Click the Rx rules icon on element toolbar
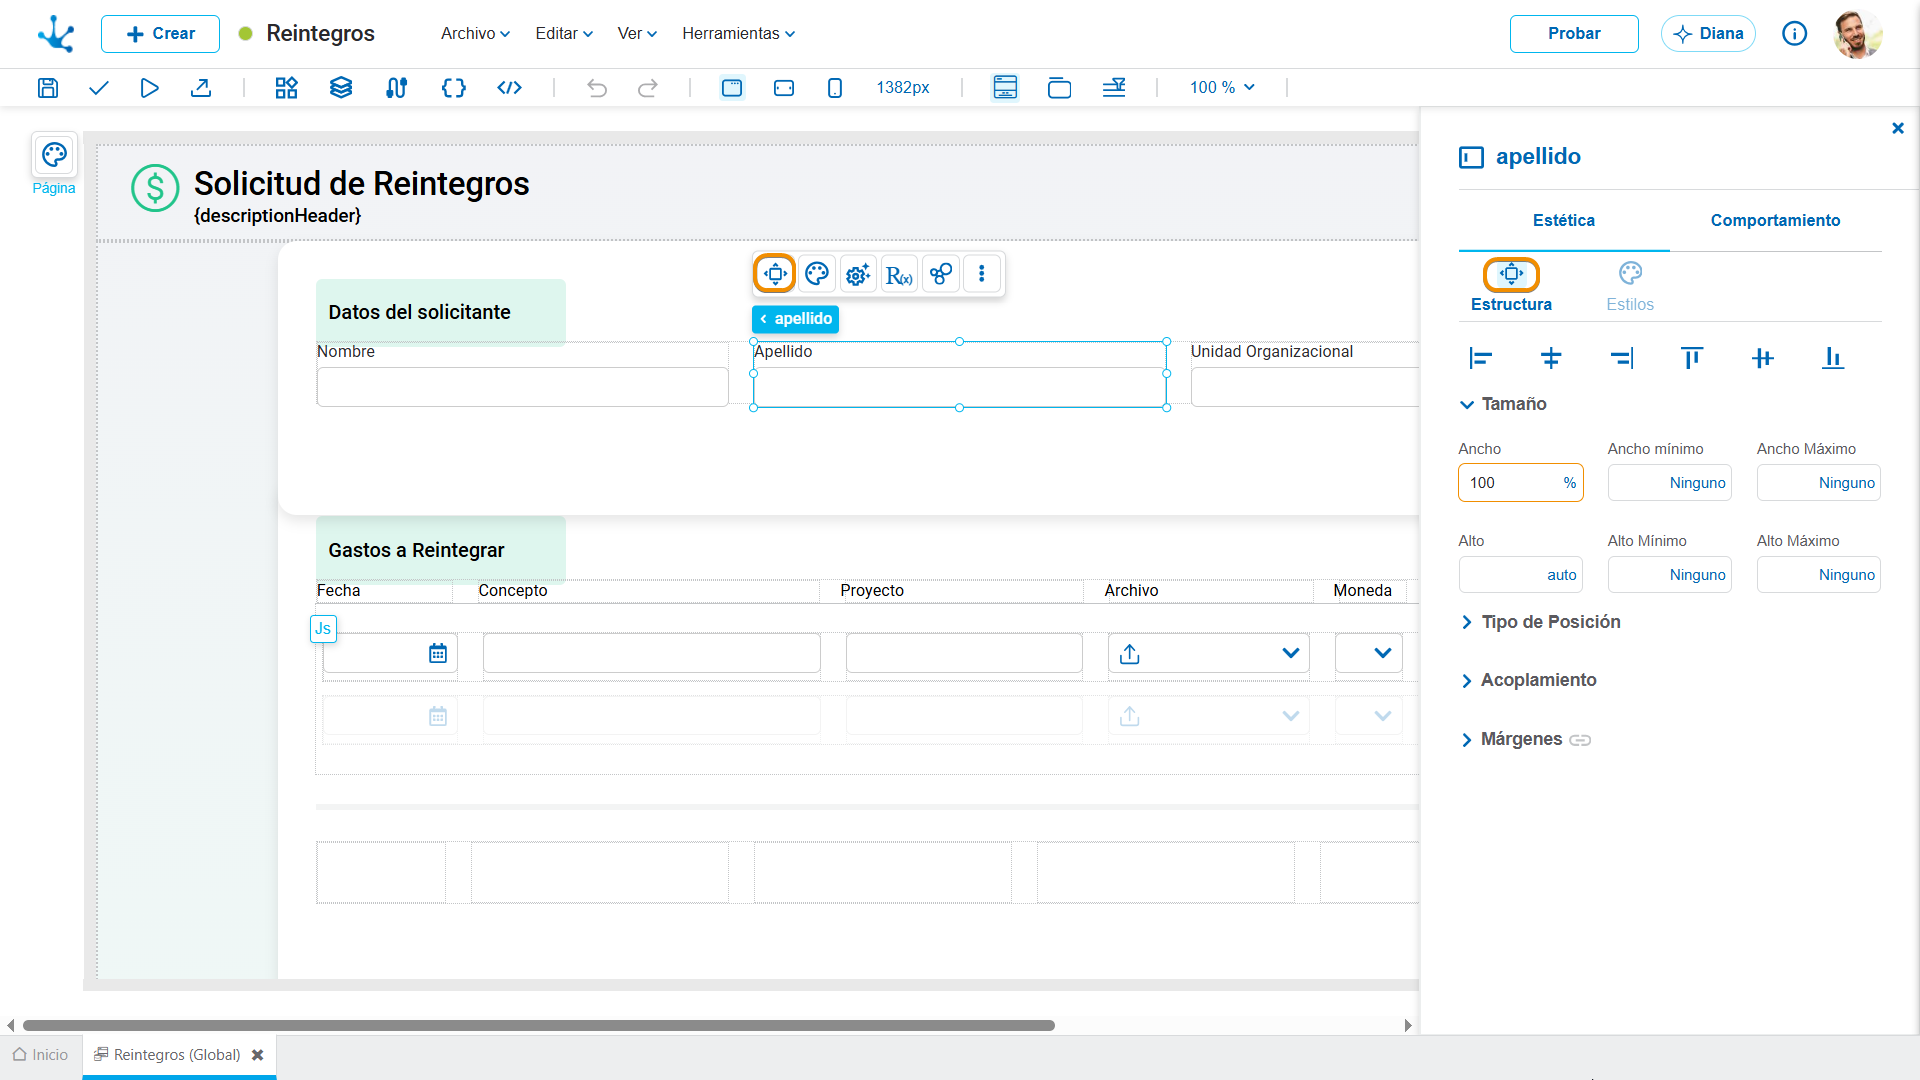 tap(899, 274)
